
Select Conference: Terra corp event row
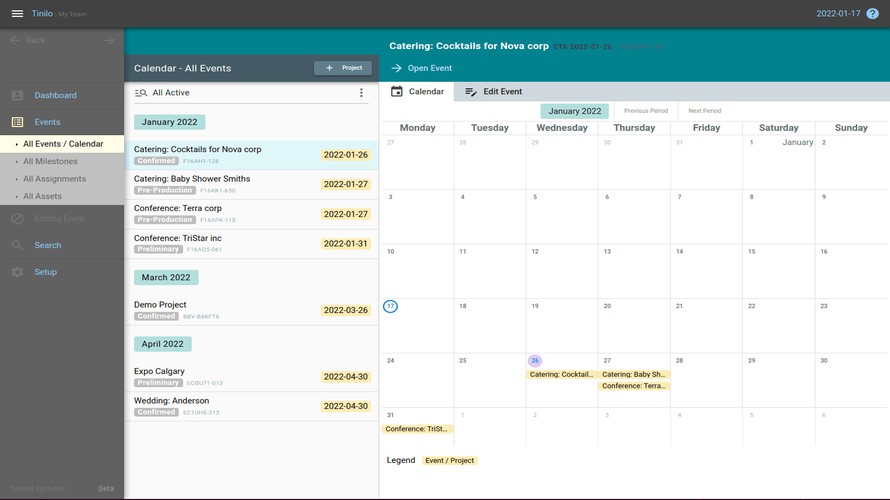pos(251,214)
